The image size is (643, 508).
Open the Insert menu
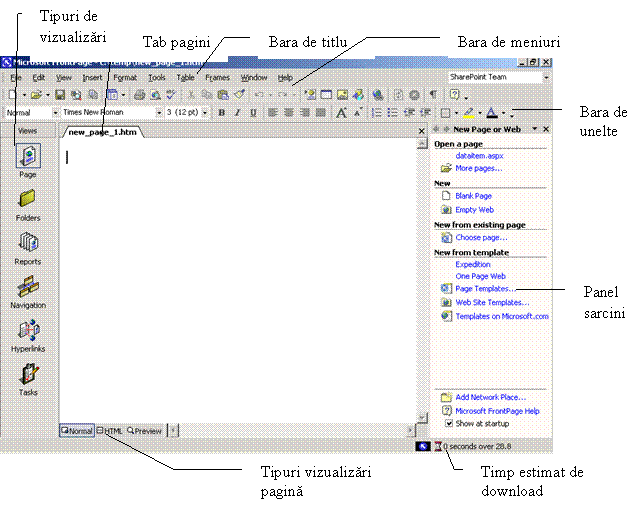coord(92,77)
